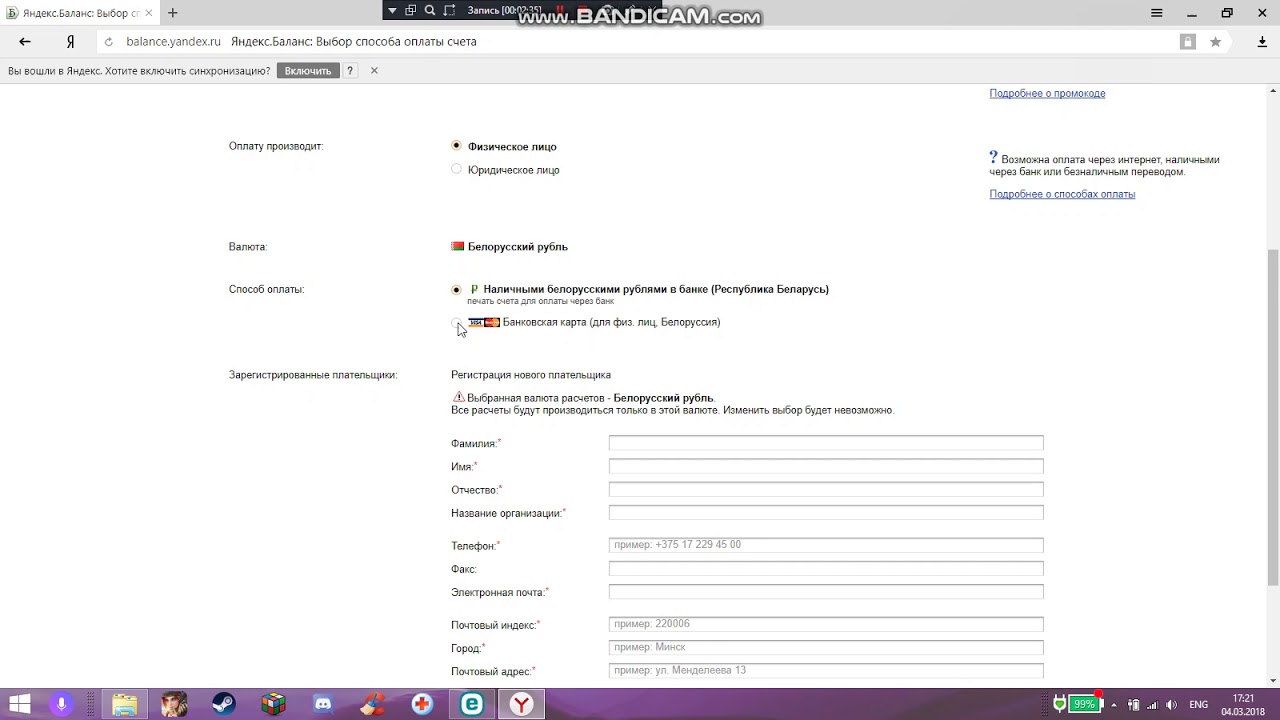Click the page vertical scrollbar thumb
Viewport: 1280px width, 720px height.
(x=1272, y=417)
